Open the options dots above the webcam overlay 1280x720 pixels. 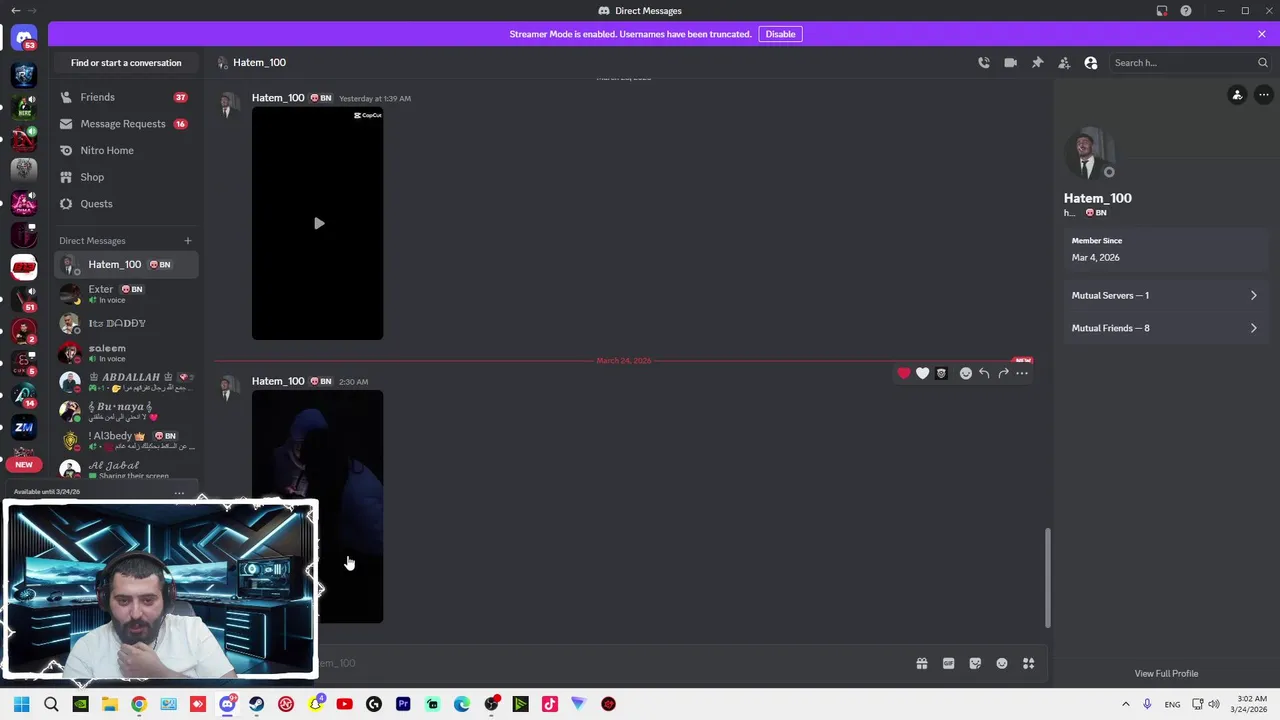(179, 492)
